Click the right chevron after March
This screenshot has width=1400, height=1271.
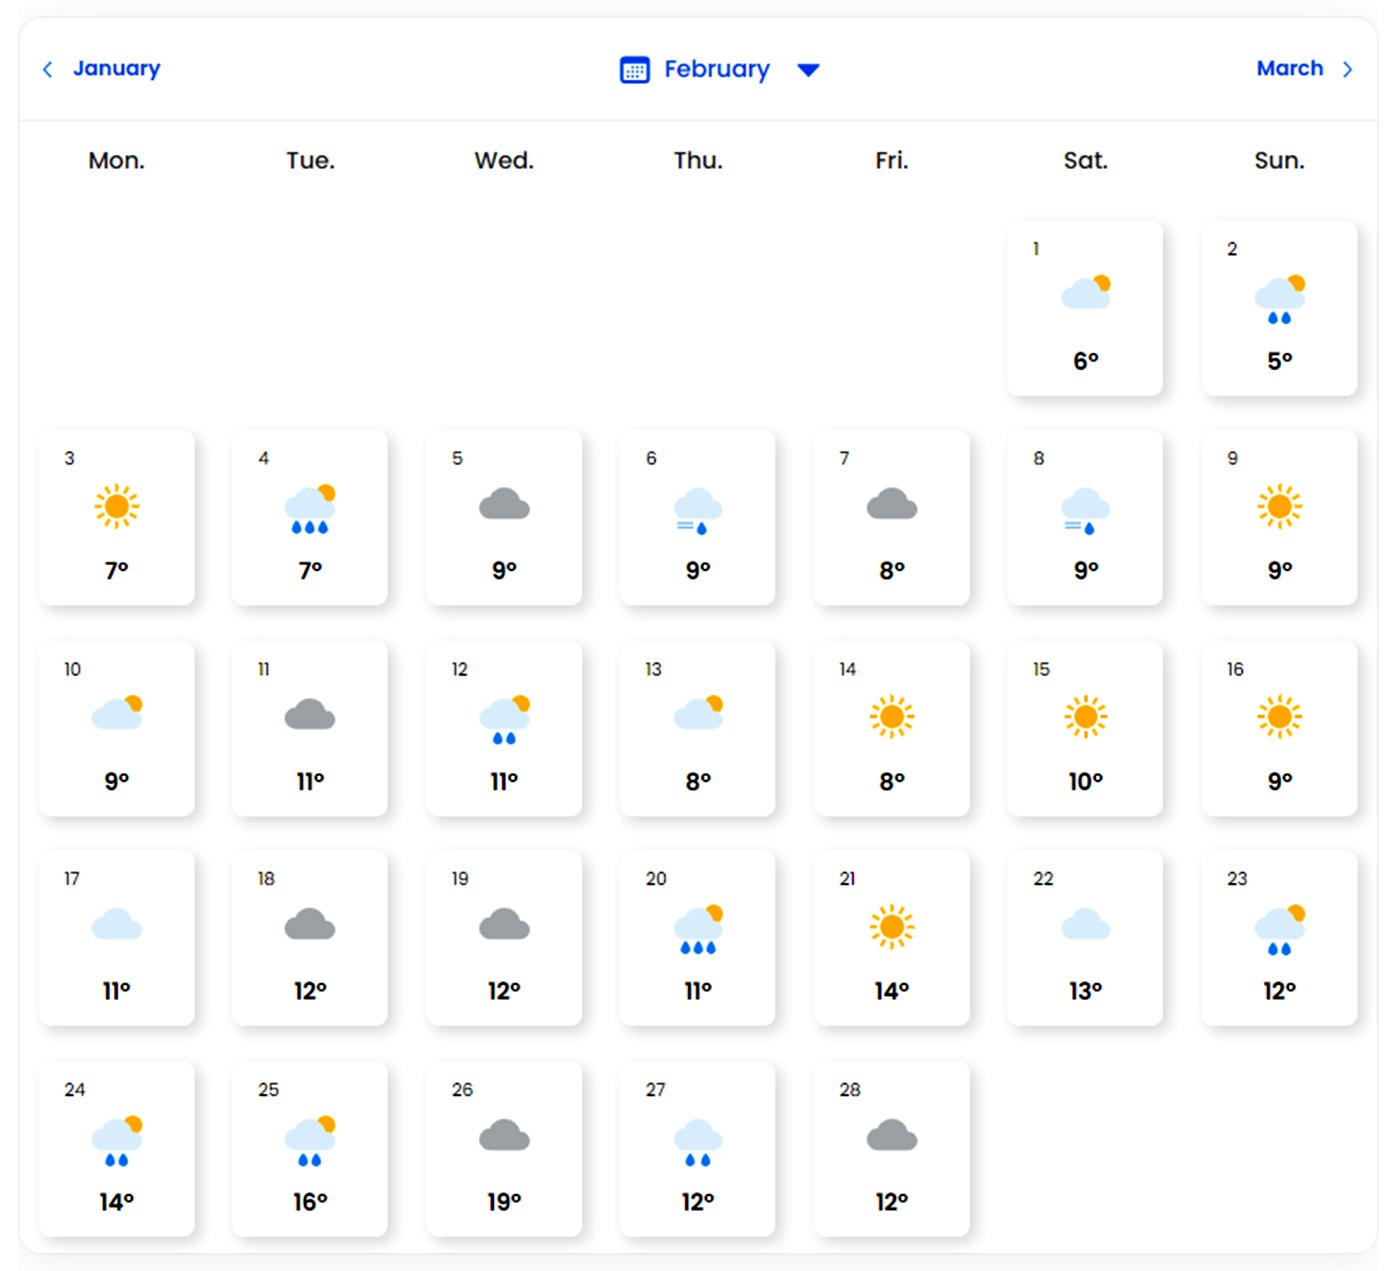[1347, 70]
